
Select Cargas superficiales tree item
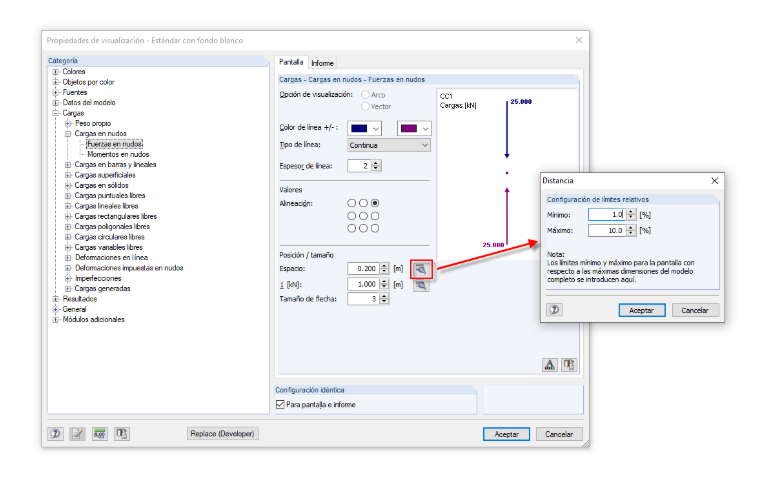pos(105,175)
